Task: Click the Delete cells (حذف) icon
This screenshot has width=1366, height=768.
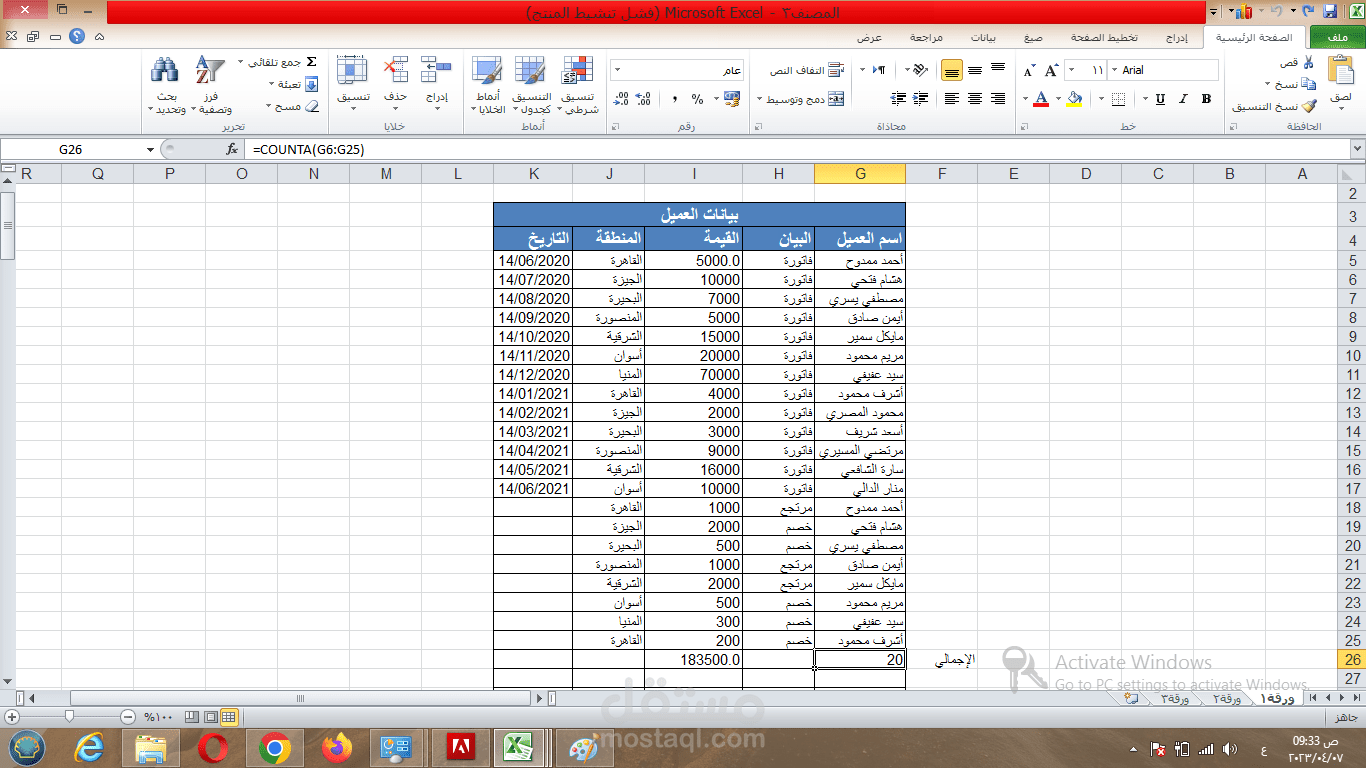Action: (396, 70)
